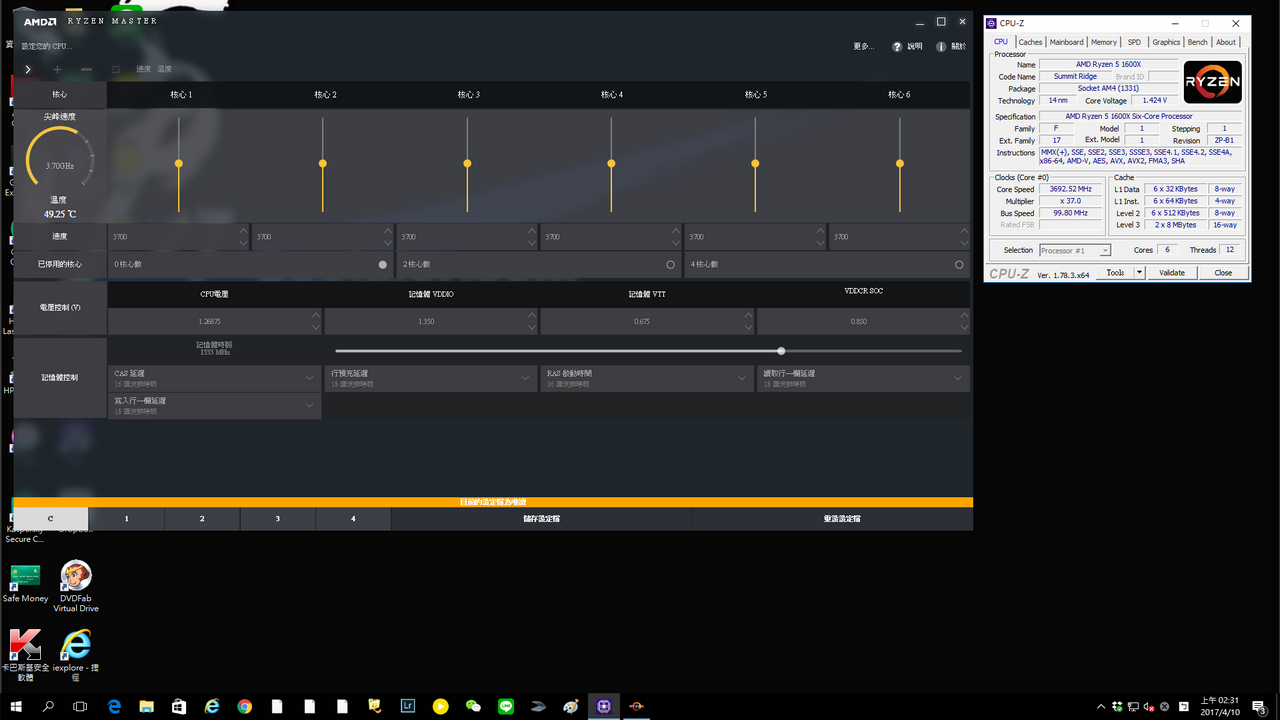This screenshot has width=1280, height=720.
Task: Open the Windows Start menu
Action: click(x=16, y=706)
